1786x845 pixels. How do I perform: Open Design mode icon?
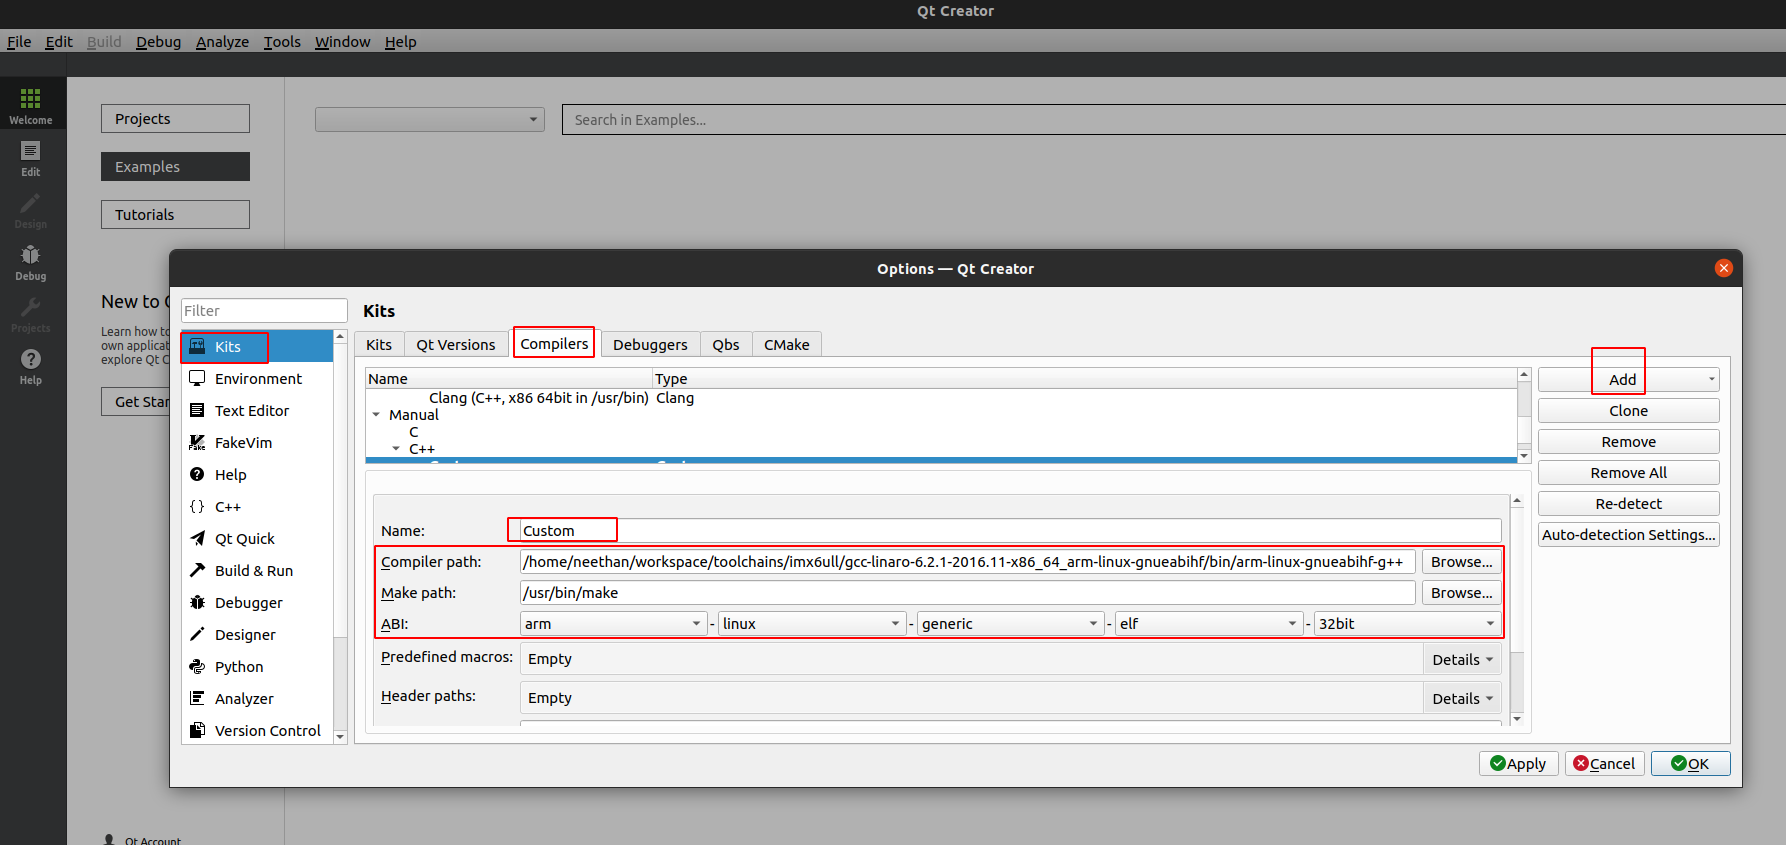[x=31, y=210]
